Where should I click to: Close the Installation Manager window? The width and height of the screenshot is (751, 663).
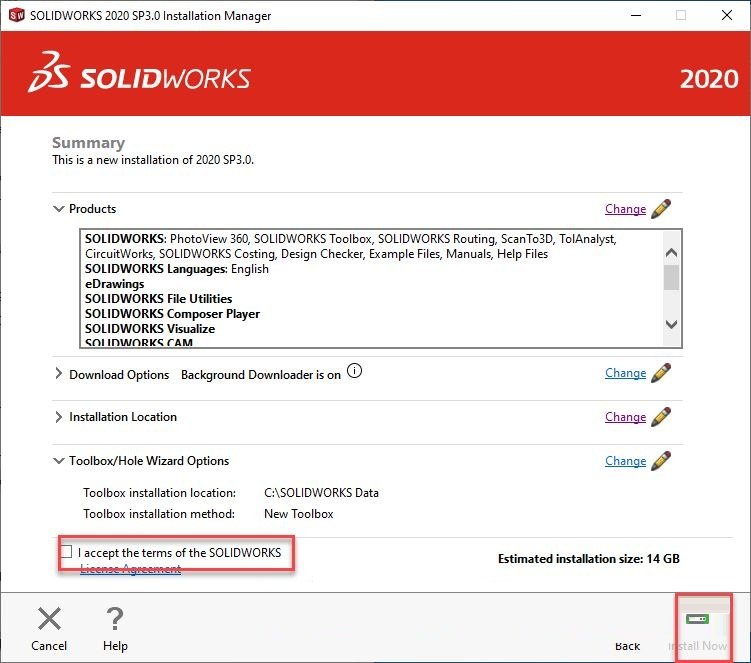tap(727, 15)
